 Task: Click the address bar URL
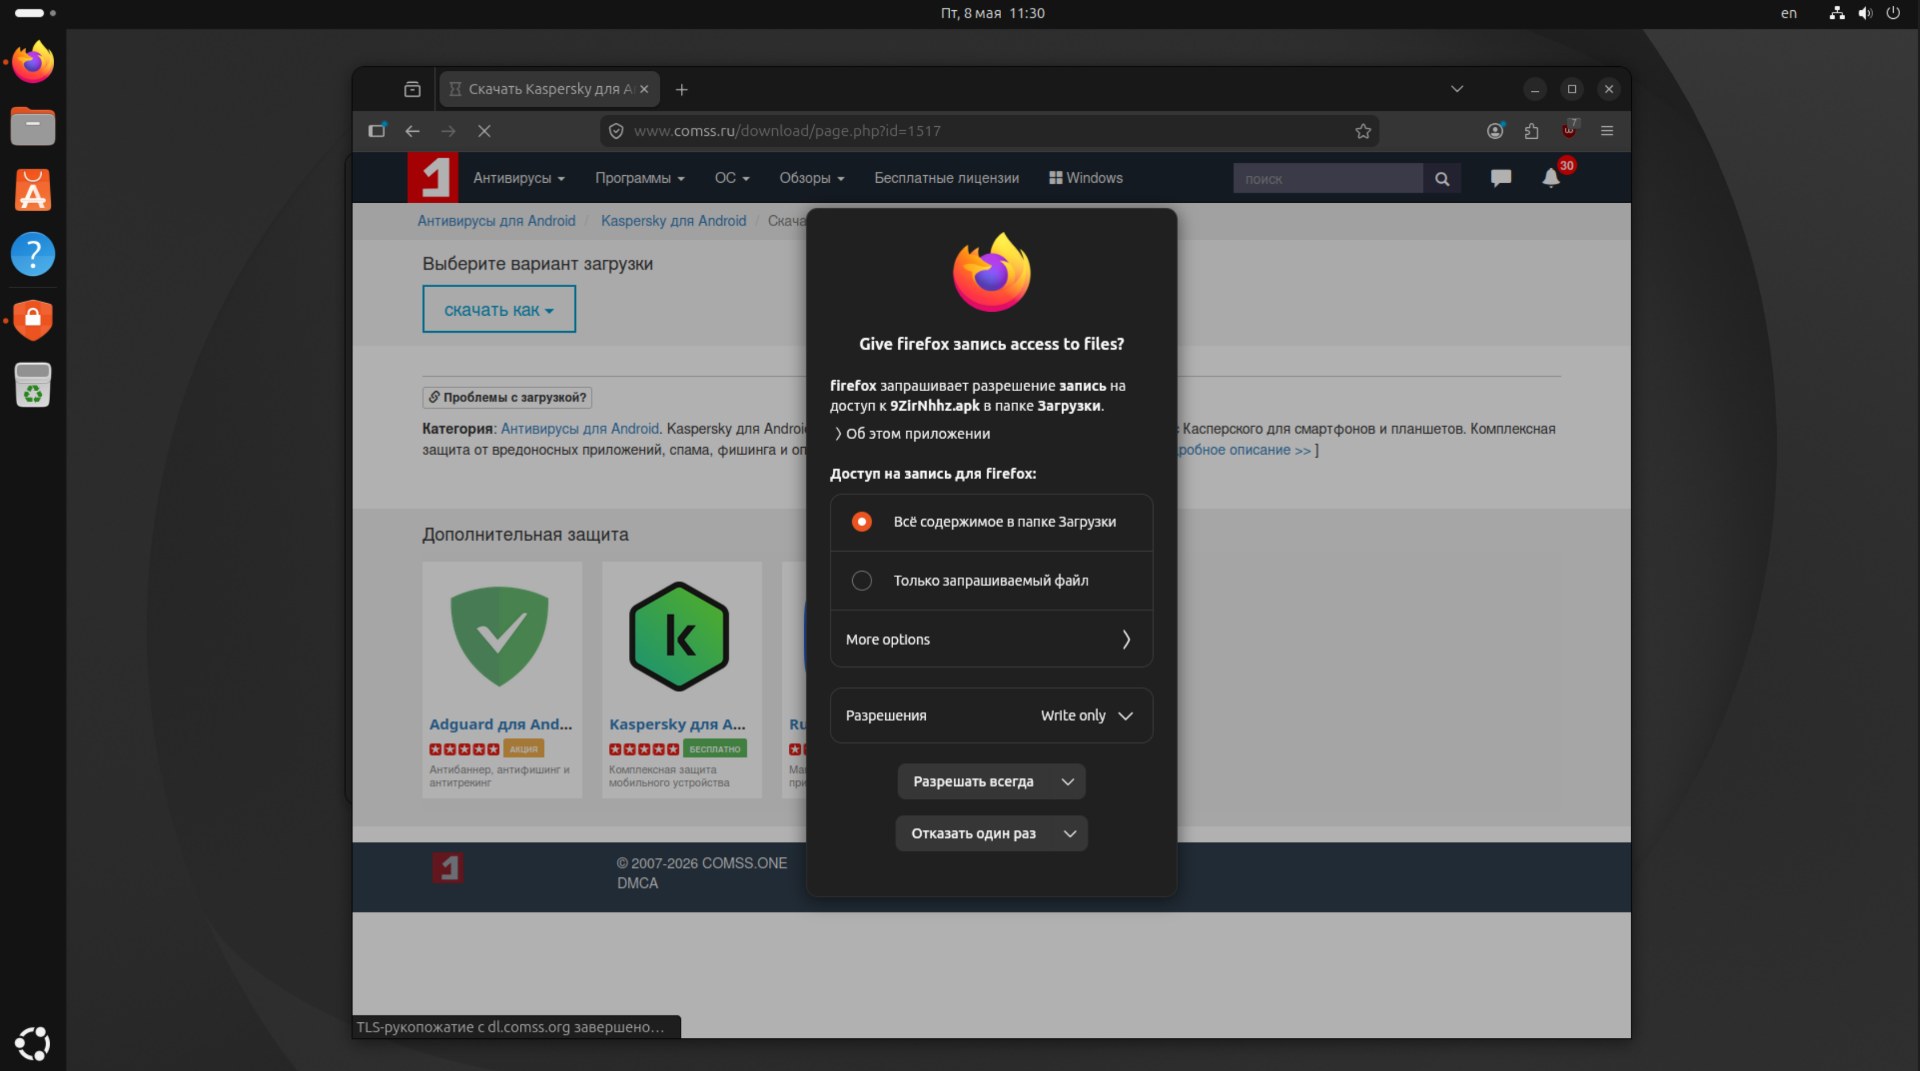787,131
